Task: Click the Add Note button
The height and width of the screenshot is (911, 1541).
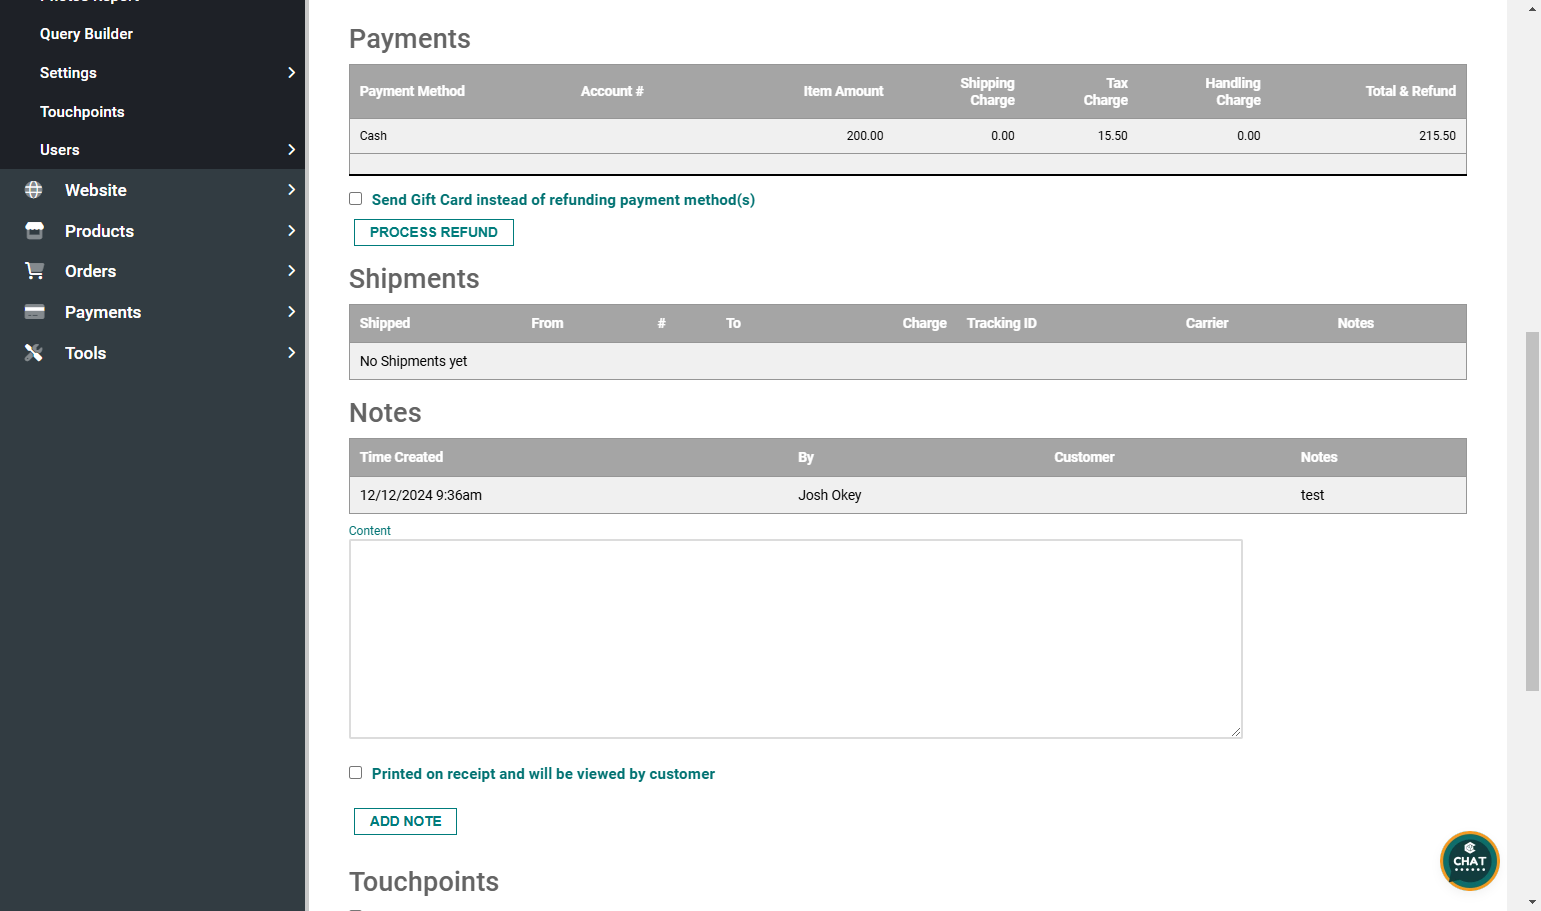Action: 405,821
